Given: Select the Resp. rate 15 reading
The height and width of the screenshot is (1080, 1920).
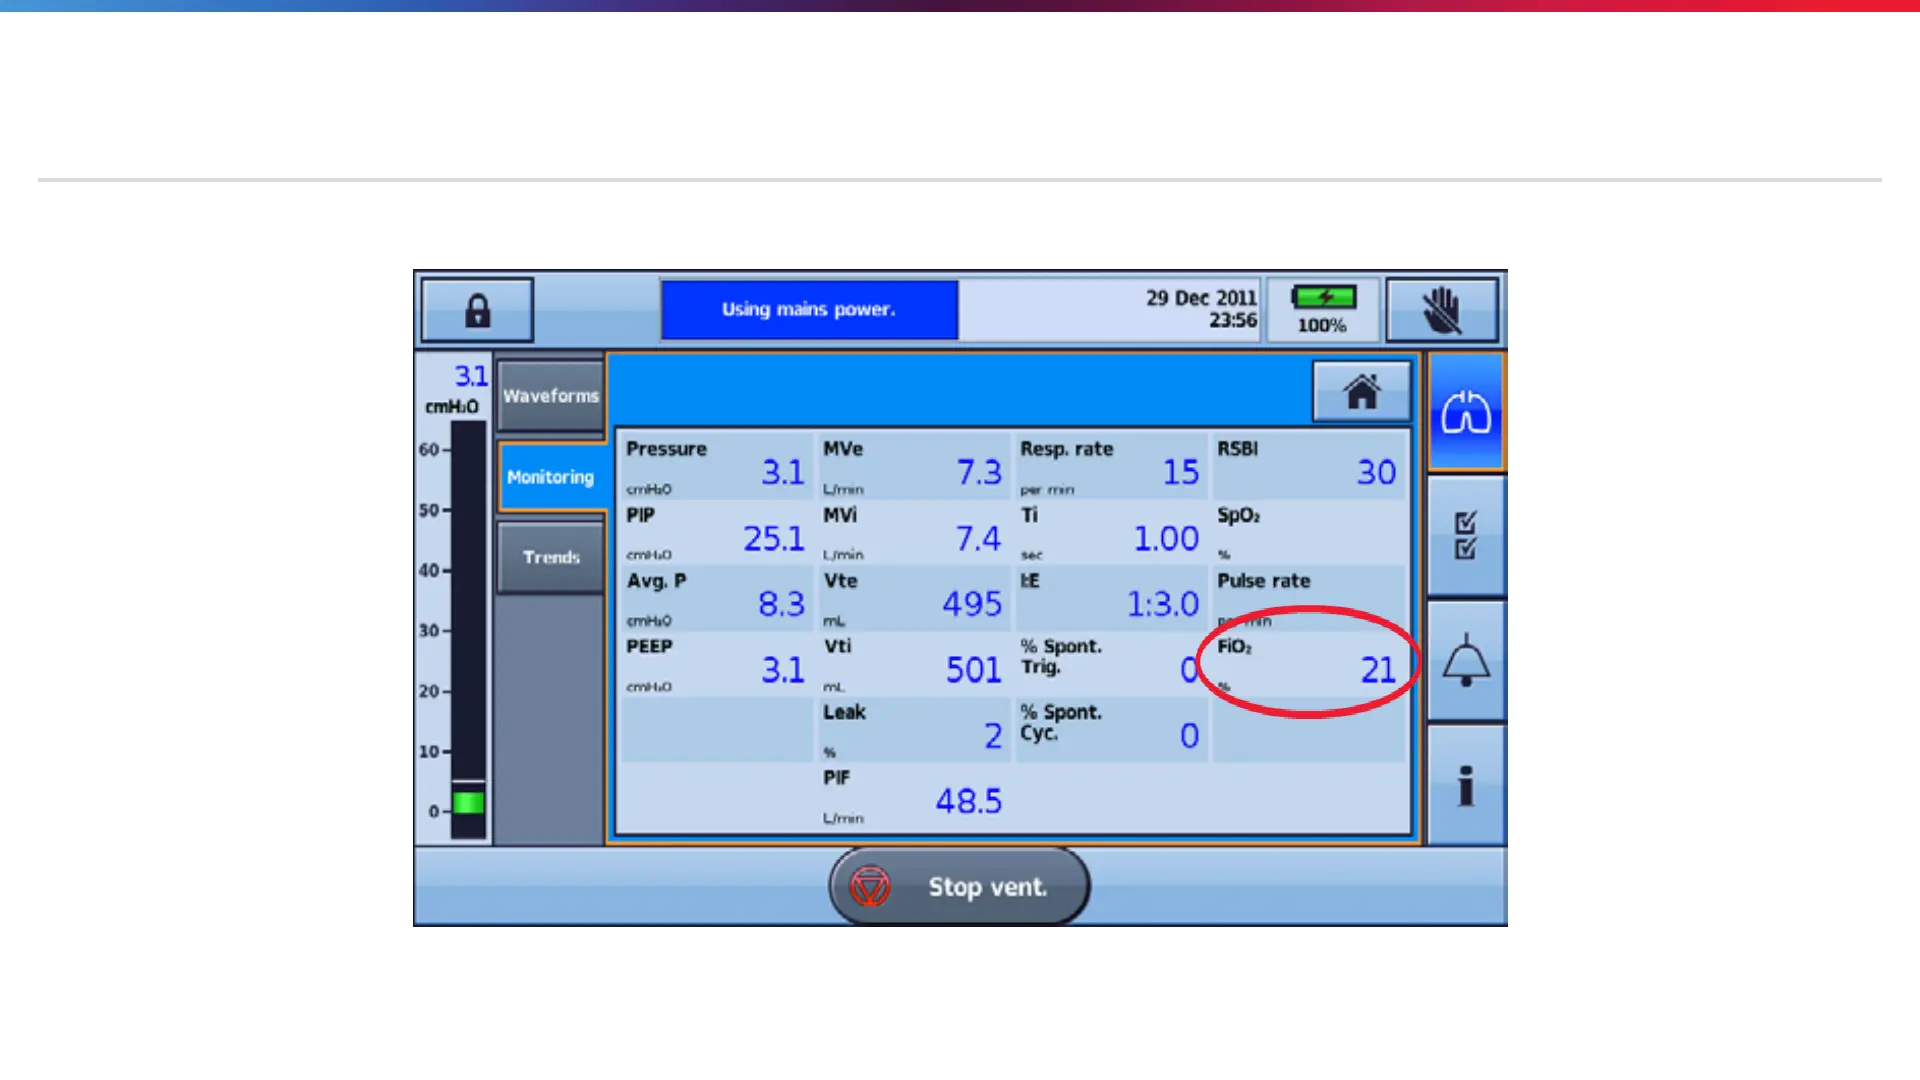Looking at the screenshot, I should tap(1110, 467).
